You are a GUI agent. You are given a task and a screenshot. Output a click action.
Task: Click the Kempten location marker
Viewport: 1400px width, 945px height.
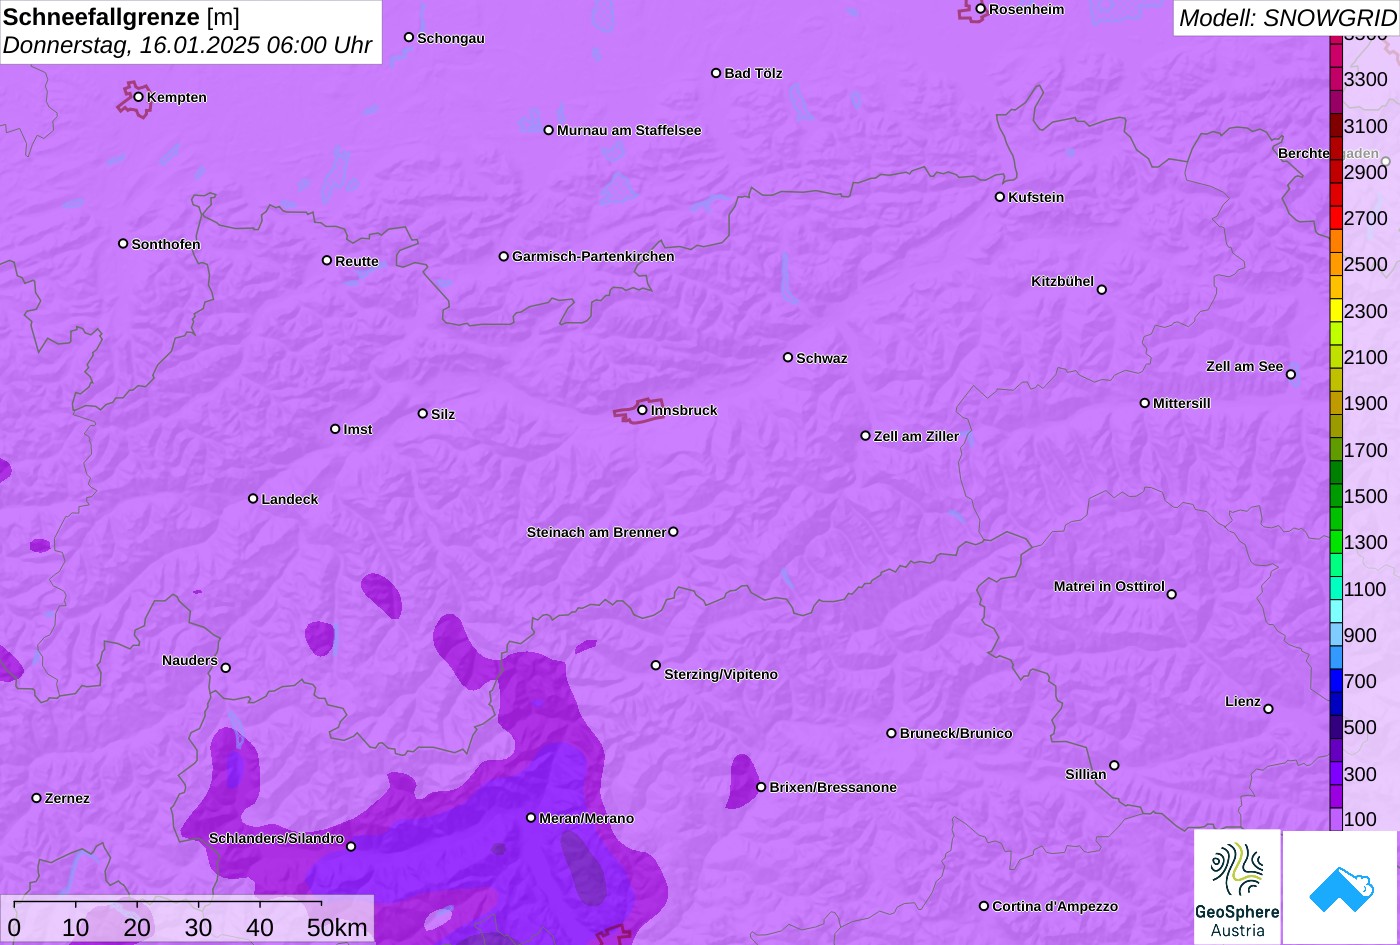pyautogui.click(x=139, y=97)
